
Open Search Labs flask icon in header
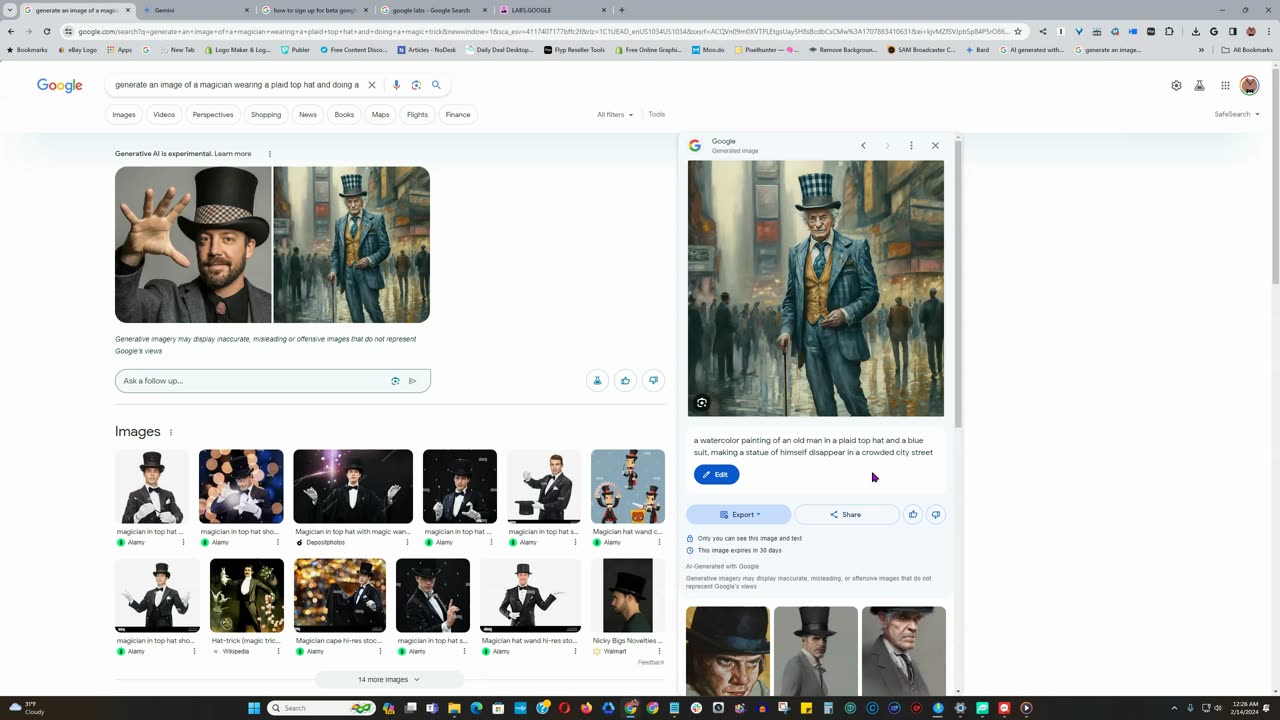[x=1199, y=86]
